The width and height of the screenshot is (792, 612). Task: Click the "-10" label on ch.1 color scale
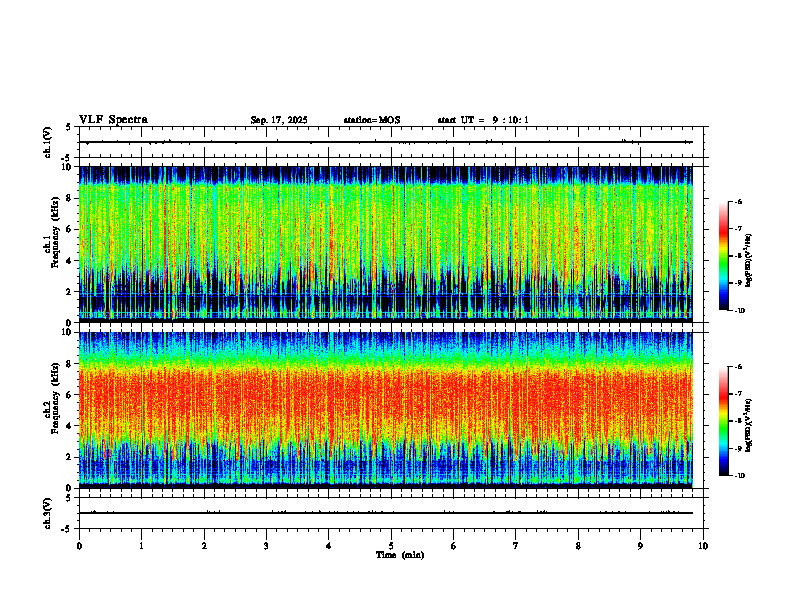pos(739,311)
